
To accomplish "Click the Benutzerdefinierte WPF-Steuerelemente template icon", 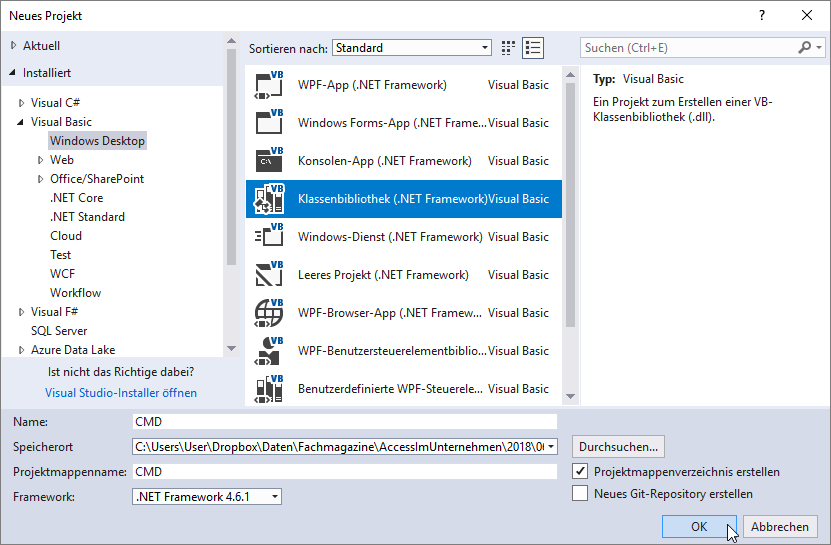I will tap(269, 389).
